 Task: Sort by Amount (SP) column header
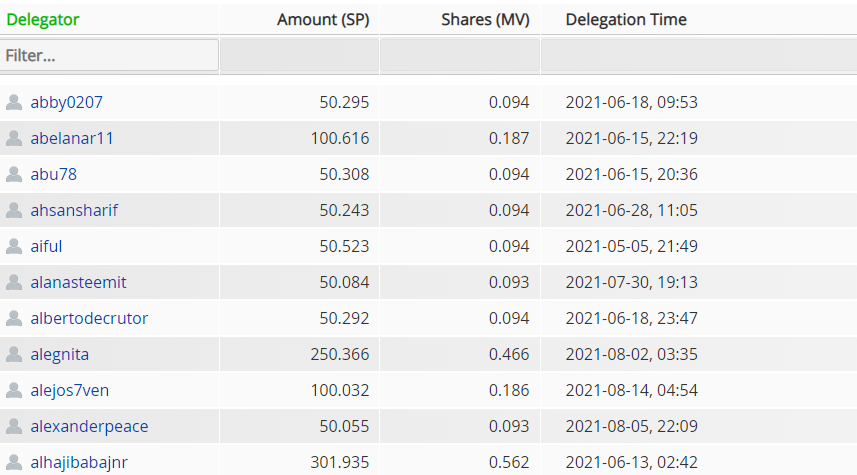323,19
